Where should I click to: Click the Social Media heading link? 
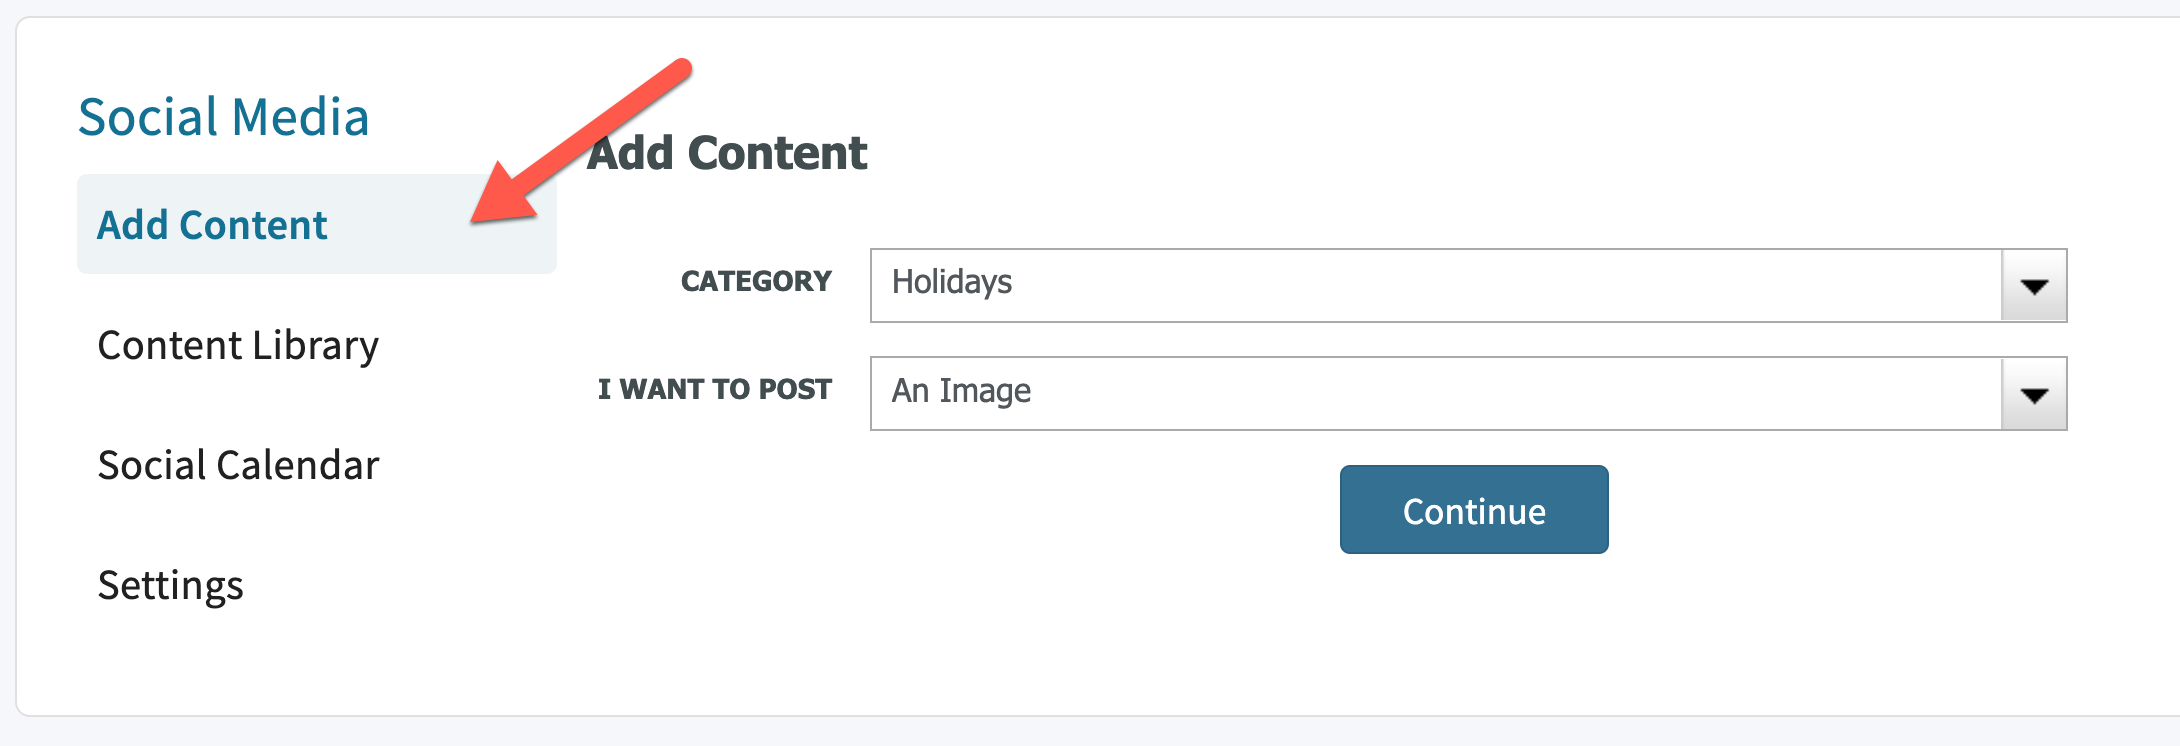224,117
